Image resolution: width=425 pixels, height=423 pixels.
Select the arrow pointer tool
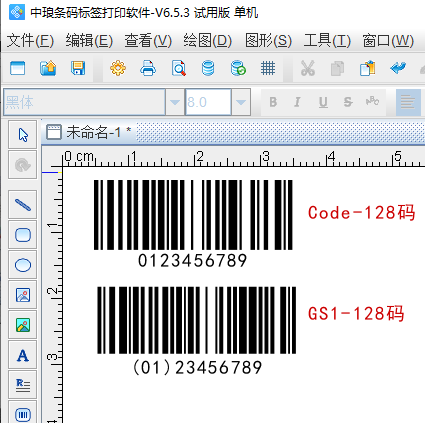pos(23,135)
